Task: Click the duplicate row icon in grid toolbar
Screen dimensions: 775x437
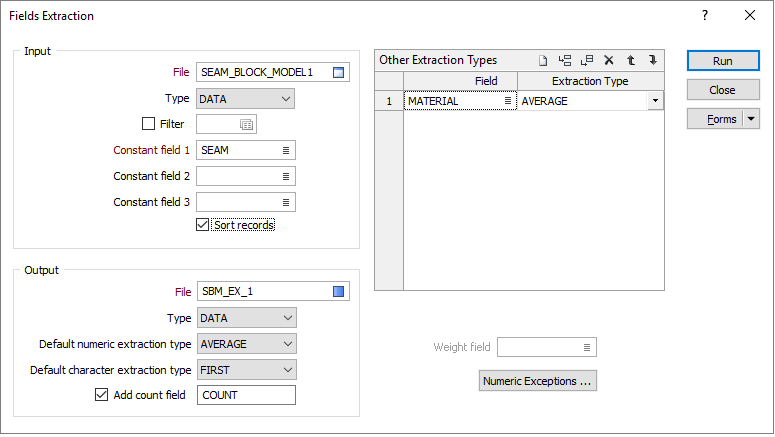Action: pos(587,60)
